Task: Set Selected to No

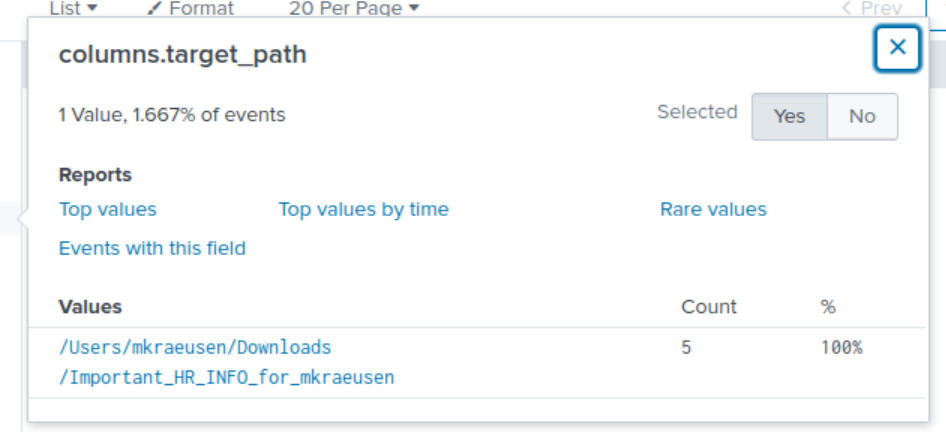Action: click(862, 116)
